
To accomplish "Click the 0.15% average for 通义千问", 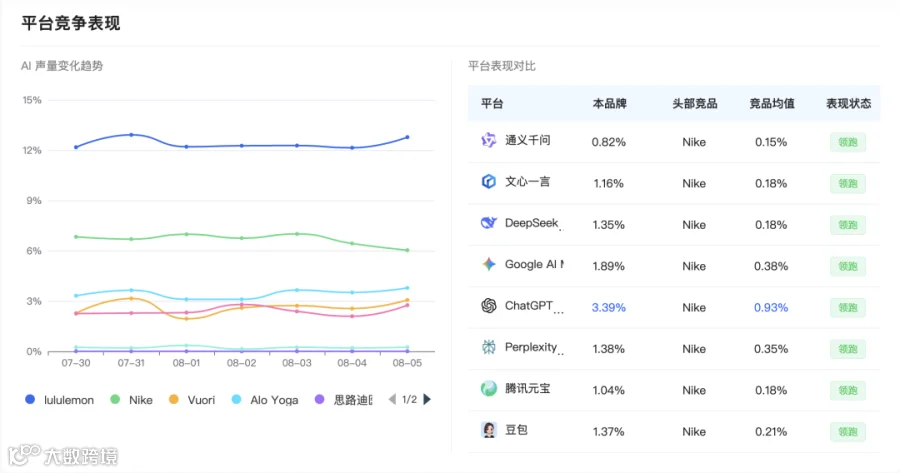I will coord(771,142).
